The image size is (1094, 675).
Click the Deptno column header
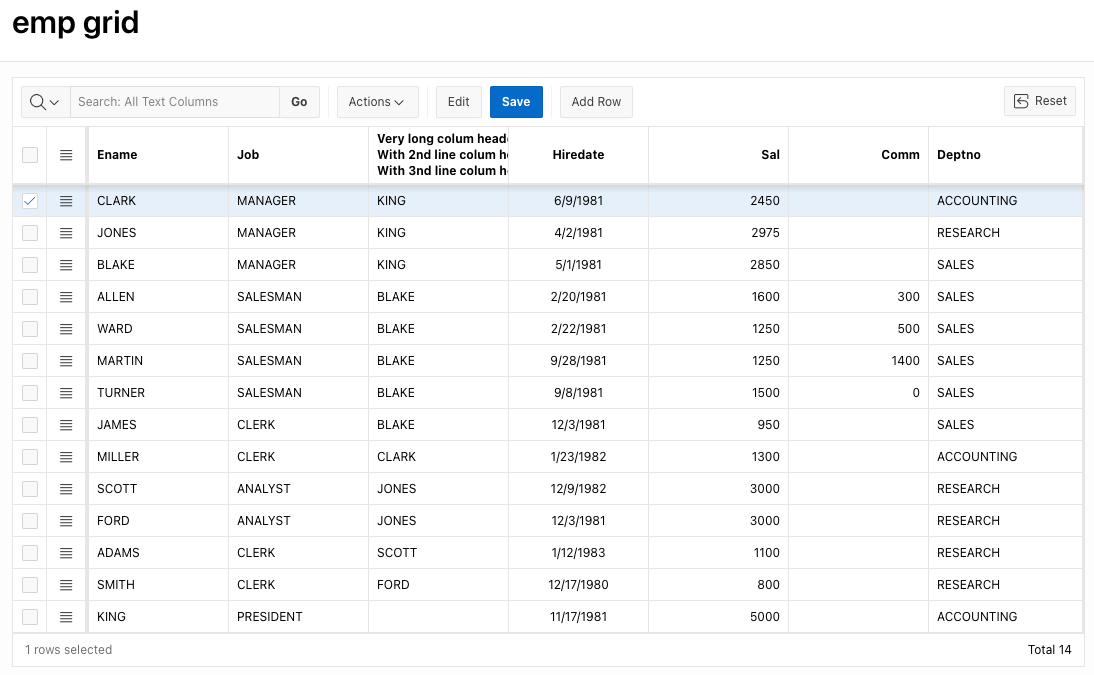click(x=958, y=155)
